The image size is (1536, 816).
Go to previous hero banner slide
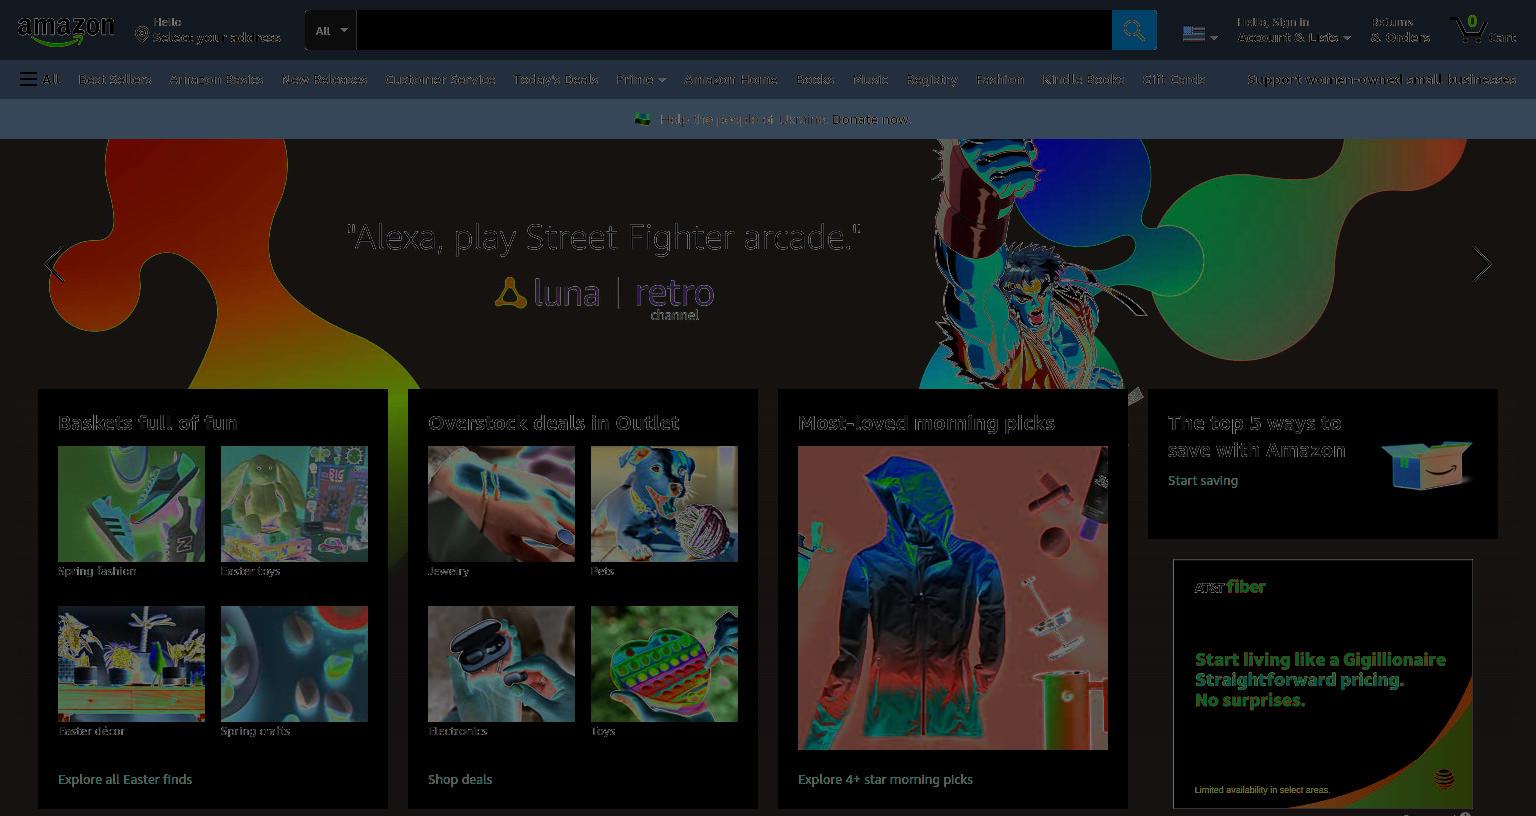coord(54,264)
